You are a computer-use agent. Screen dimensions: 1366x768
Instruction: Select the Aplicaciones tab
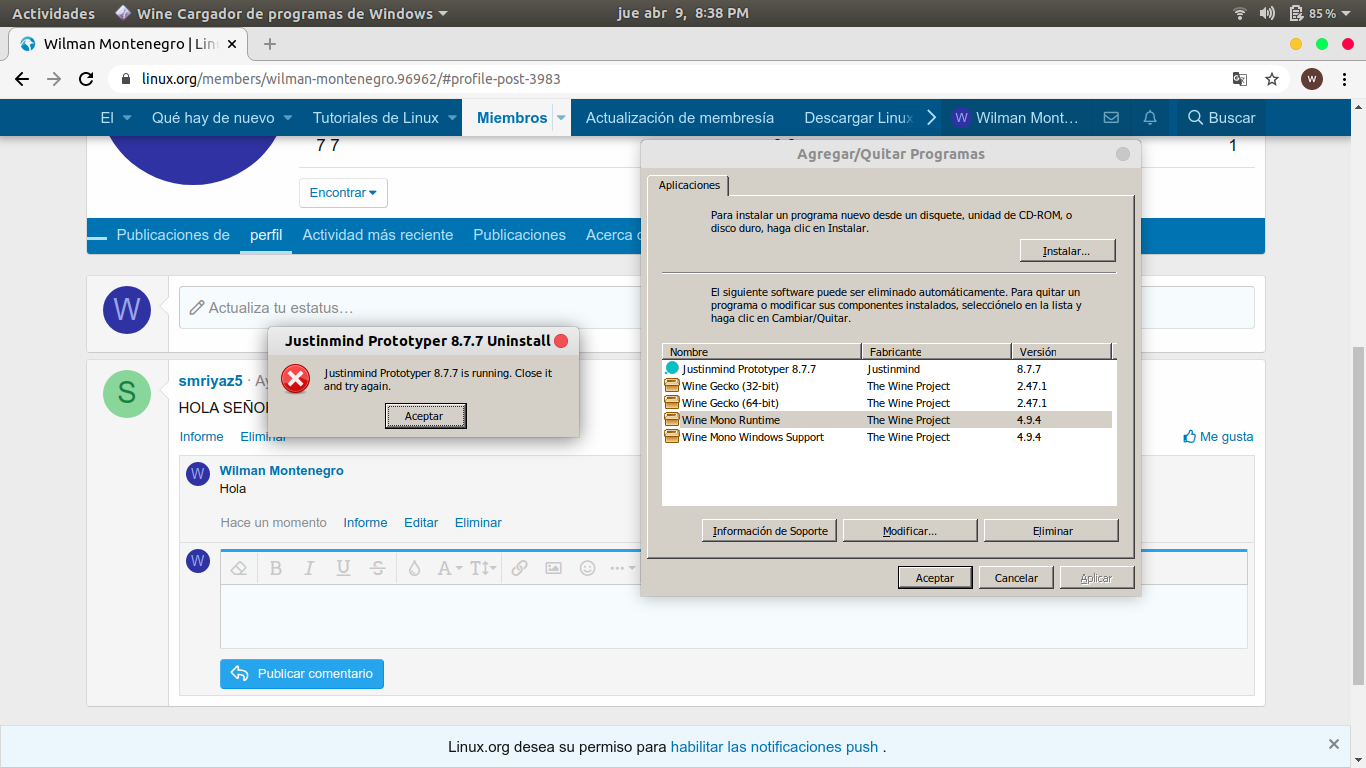click(x=689, y=186)
